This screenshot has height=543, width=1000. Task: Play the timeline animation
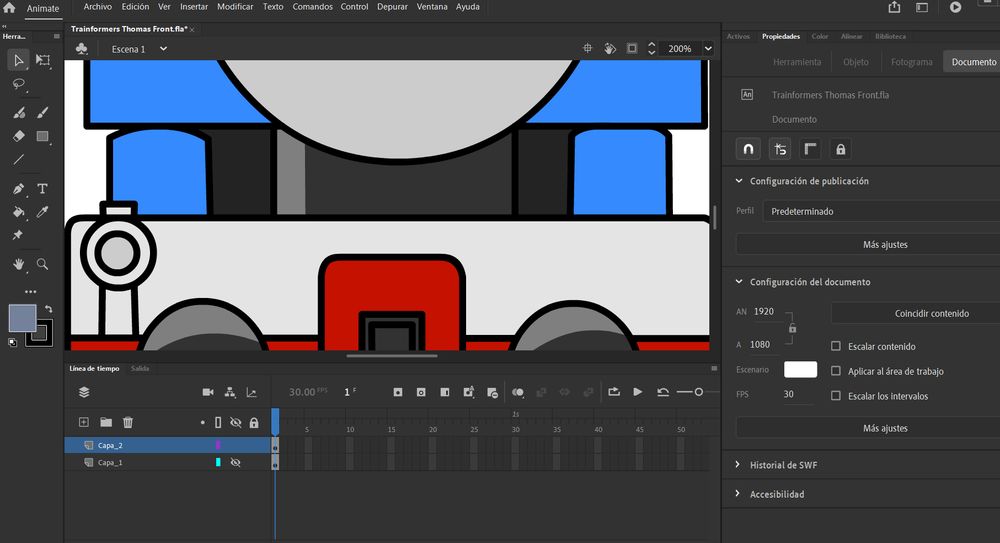point(638,392)
